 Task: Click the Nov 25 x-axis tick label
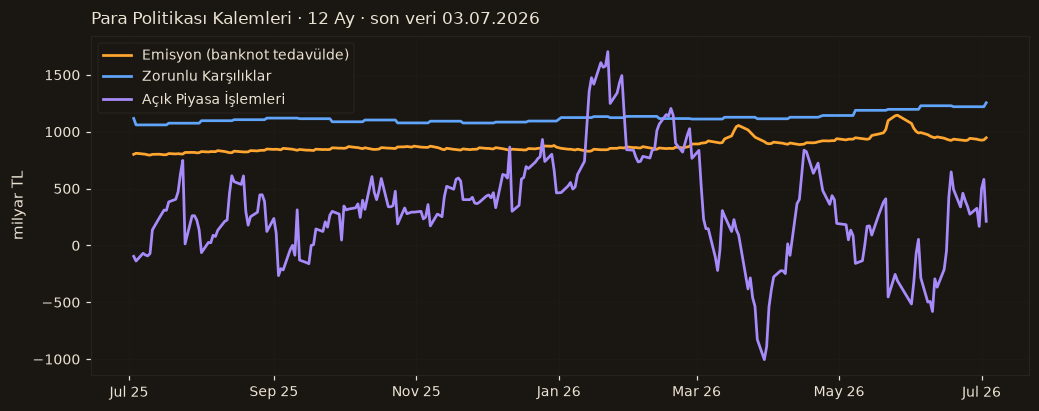point(416,392)
